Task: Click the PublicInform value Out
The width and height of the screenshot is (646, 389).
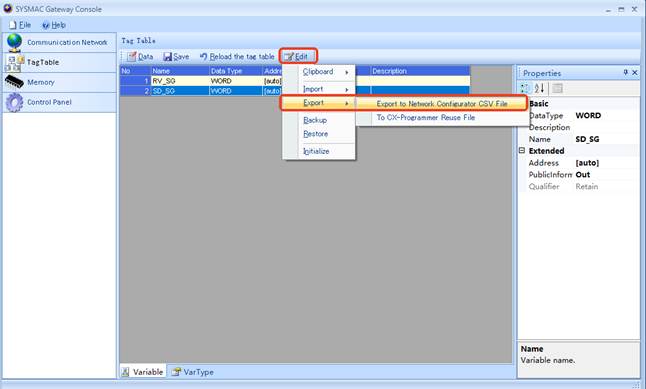Action: point(606,175)
